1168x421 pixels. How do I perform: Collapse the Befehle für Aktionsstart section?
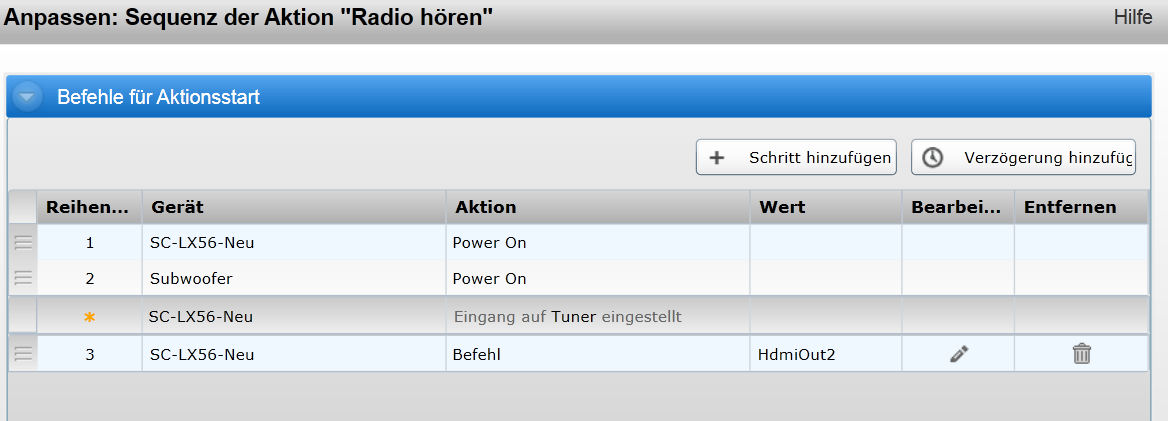click(x=28, y=98)
